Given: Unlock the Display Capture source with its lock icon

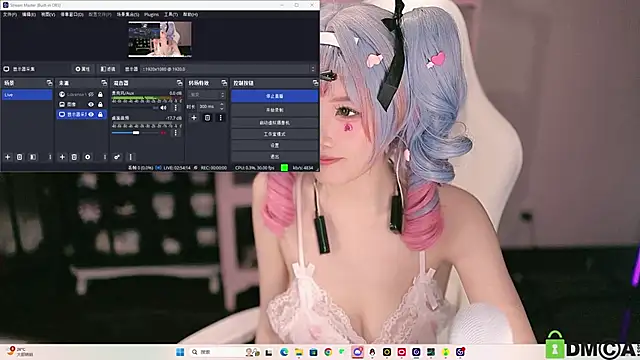Looking at the screenshot, I should tap(100, 115).
